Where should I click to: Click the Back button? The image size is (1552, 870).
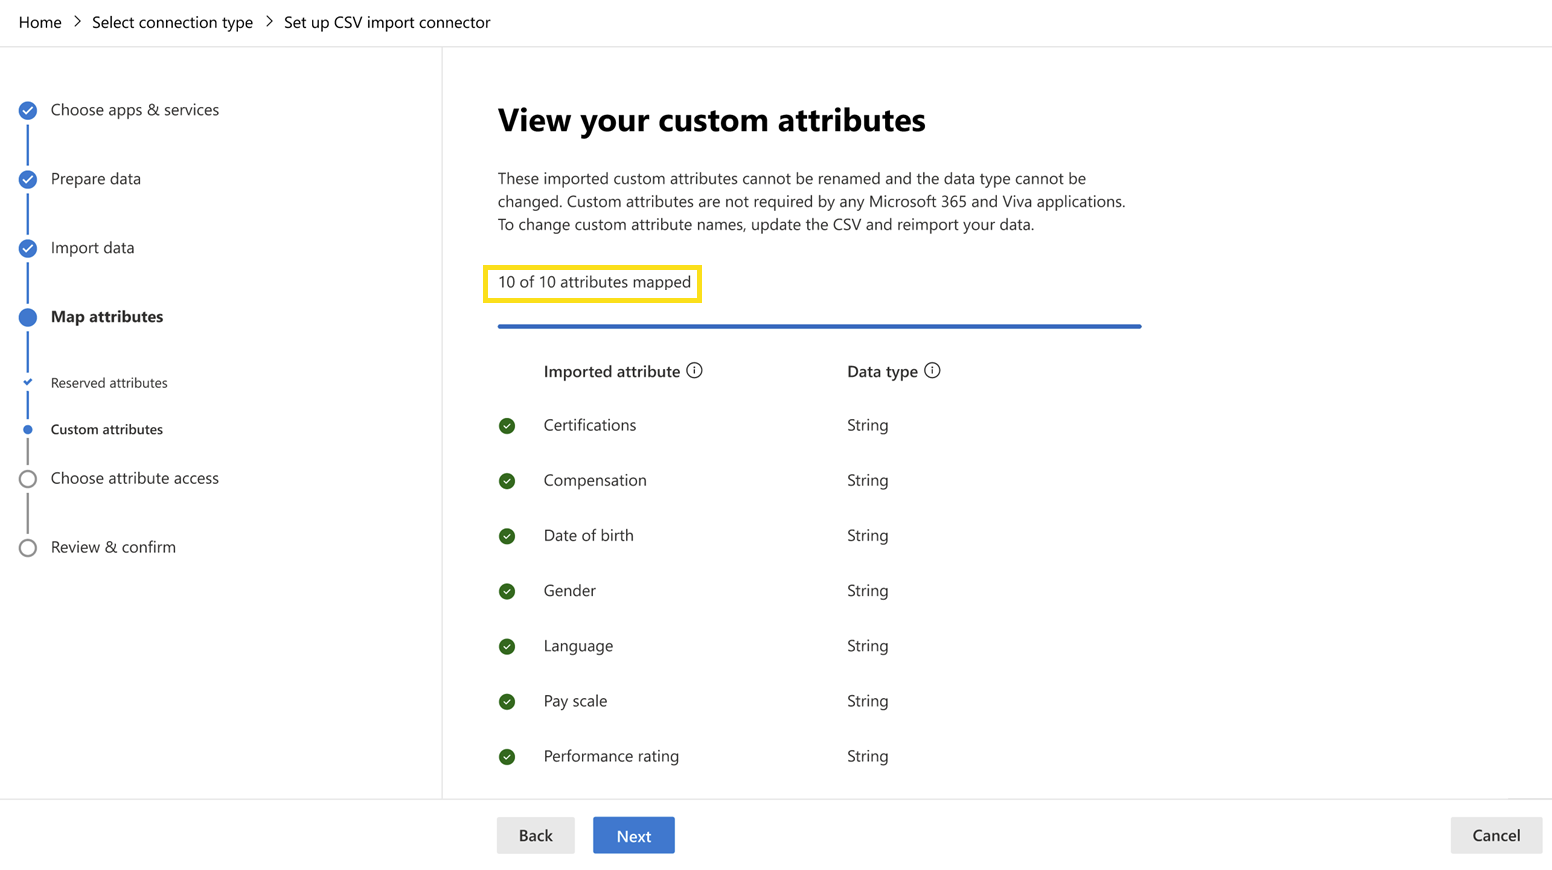click(x=535, y=835)
